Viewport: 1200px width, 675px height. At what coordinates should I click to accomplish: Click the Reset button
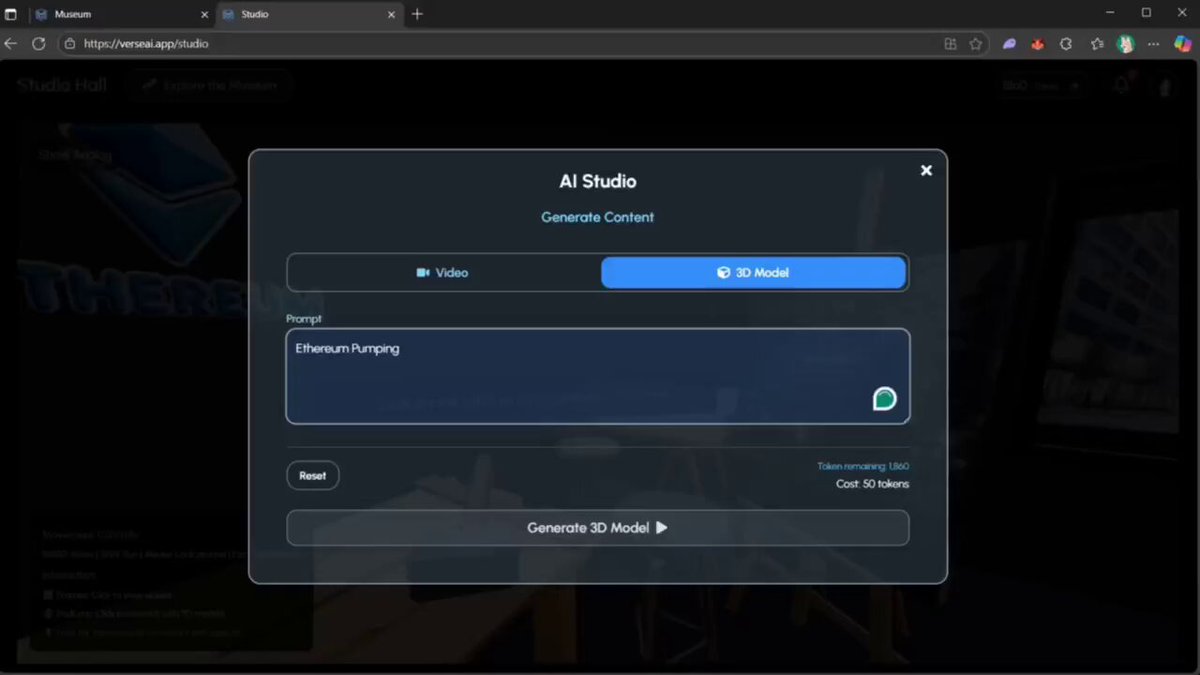313,476
